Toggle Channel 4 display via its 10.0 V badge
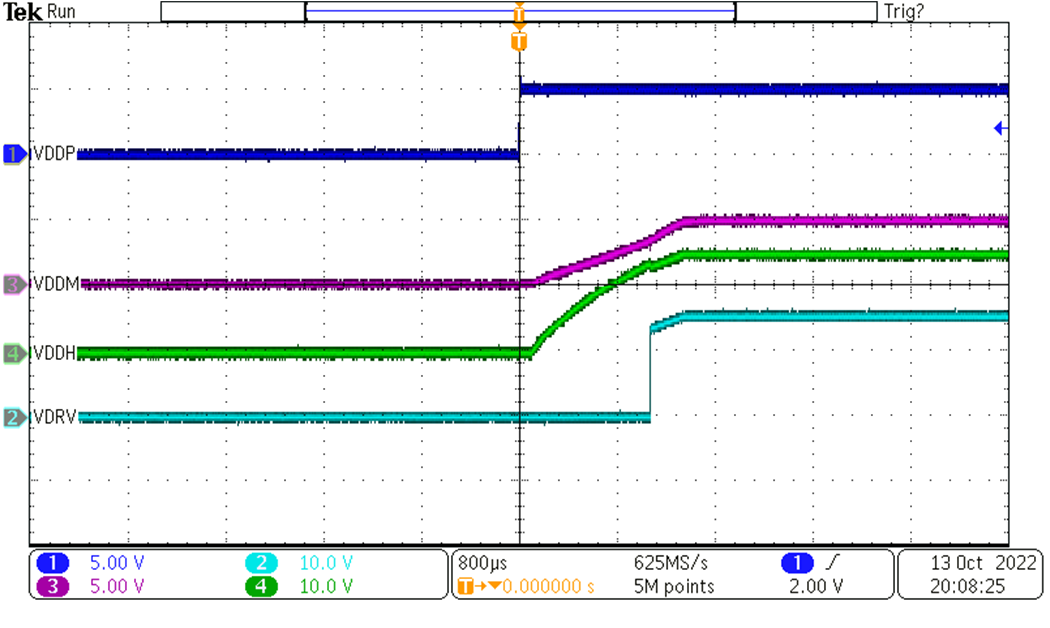The width and height of the screenshot is (1050, 628). pos(260,588)
